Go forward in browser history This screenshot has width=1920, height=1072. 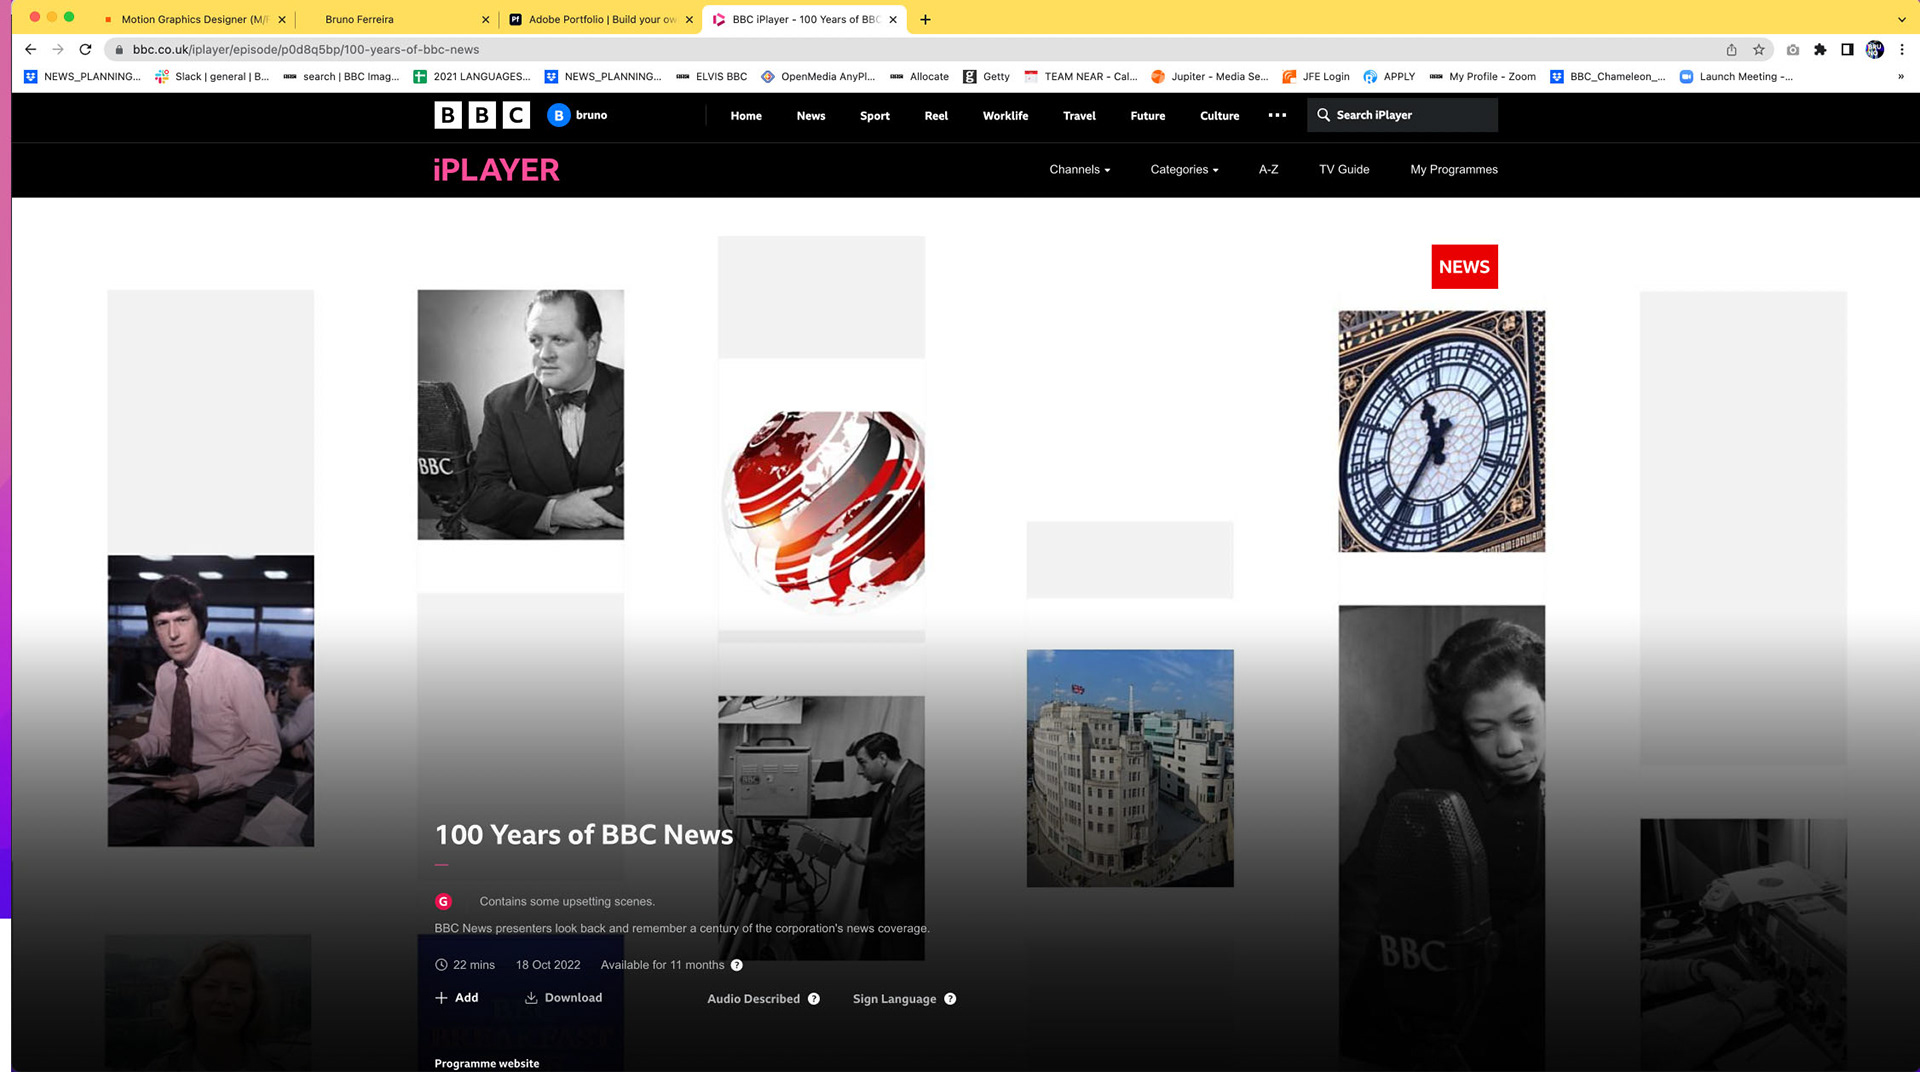[58, 49]
